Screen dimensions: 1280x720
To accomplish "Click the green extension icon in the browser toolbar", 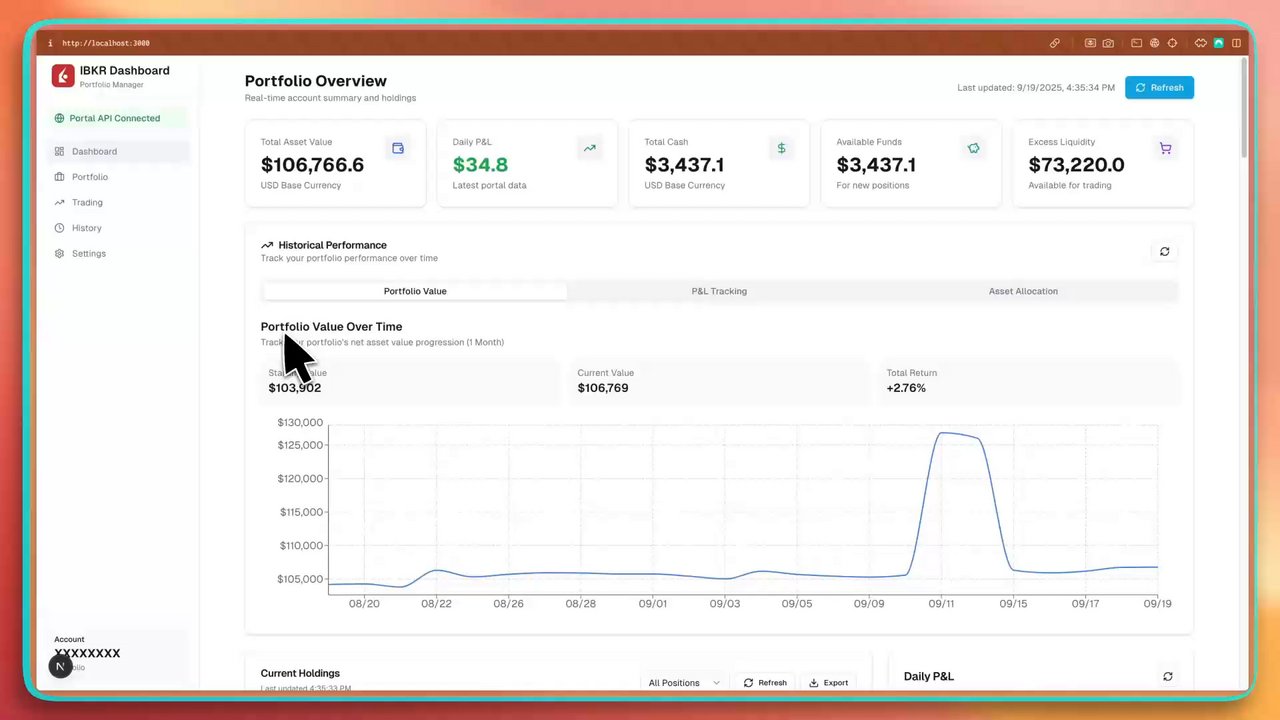I will (1219, 43).
